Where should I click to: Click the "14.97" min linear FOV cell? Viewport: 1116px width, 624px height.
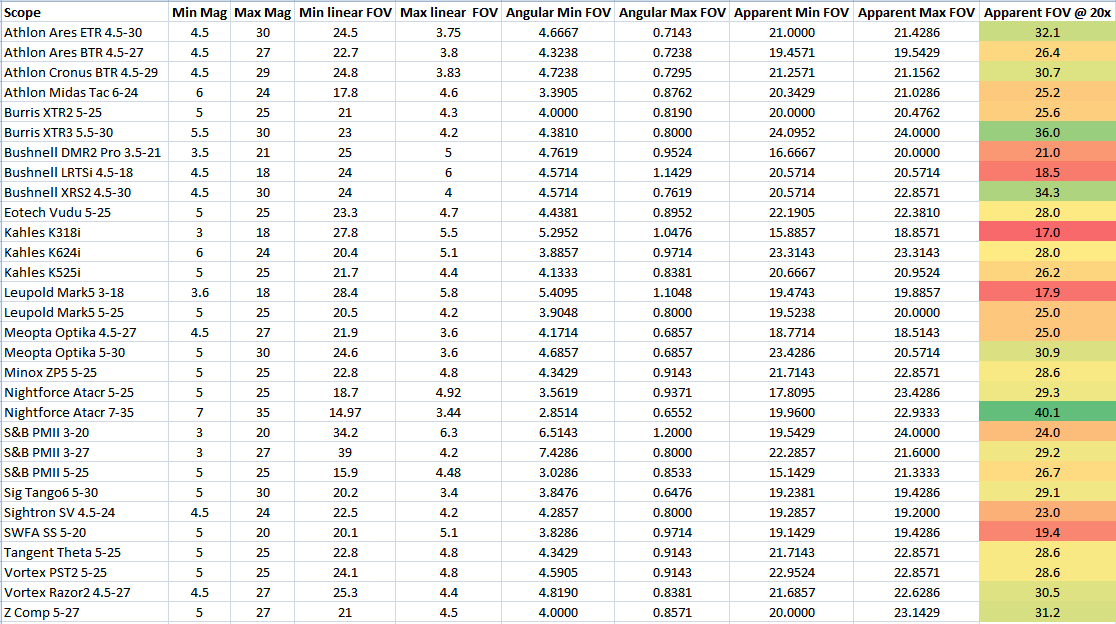[x=345, y=412]
